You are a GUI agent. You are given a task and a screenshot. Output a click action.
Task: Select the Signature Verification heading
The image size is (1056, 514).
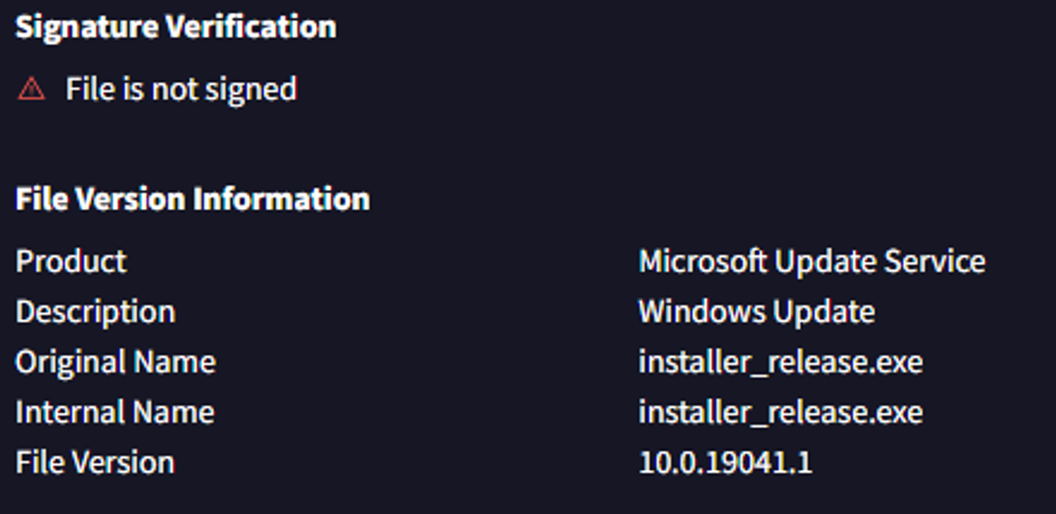[176, 27]
